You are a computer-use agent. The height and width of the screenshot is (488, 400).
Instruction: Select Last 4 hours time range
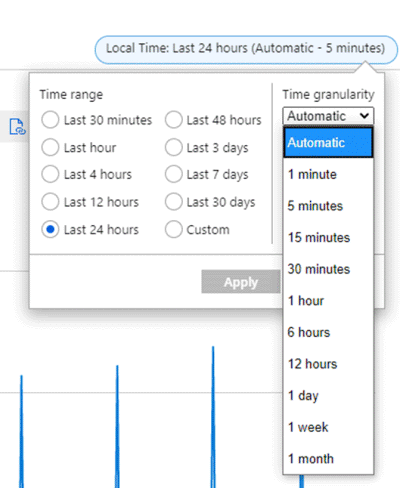(50, 174)
